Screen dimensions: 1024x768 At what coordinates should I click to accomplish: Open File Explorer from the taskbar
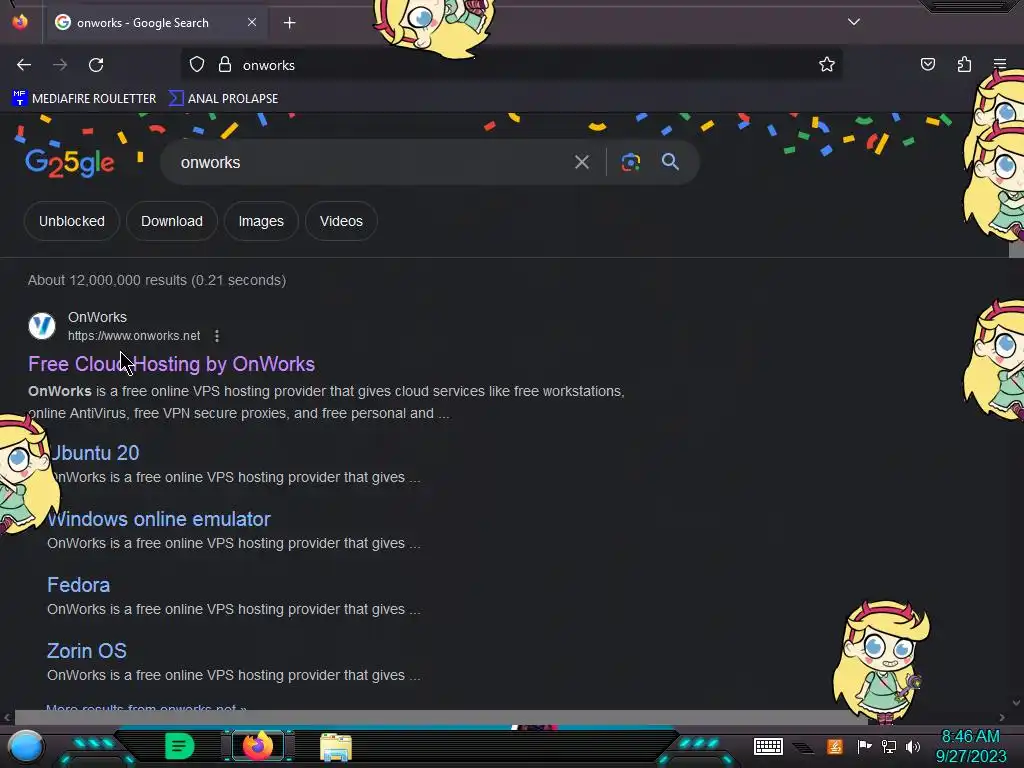(336, 747)
